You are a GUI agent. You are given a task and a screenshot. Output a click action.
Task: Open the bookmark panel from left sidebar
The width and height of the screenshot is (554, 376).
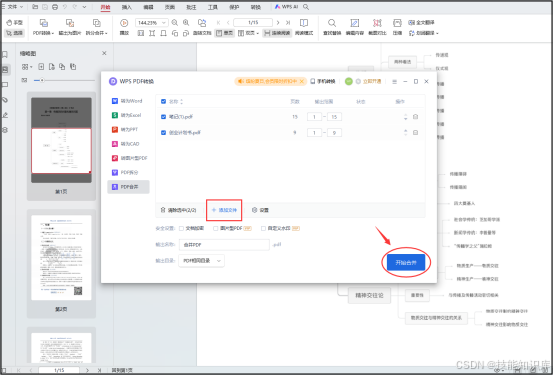pyautogui.click(x=5, y=54)
